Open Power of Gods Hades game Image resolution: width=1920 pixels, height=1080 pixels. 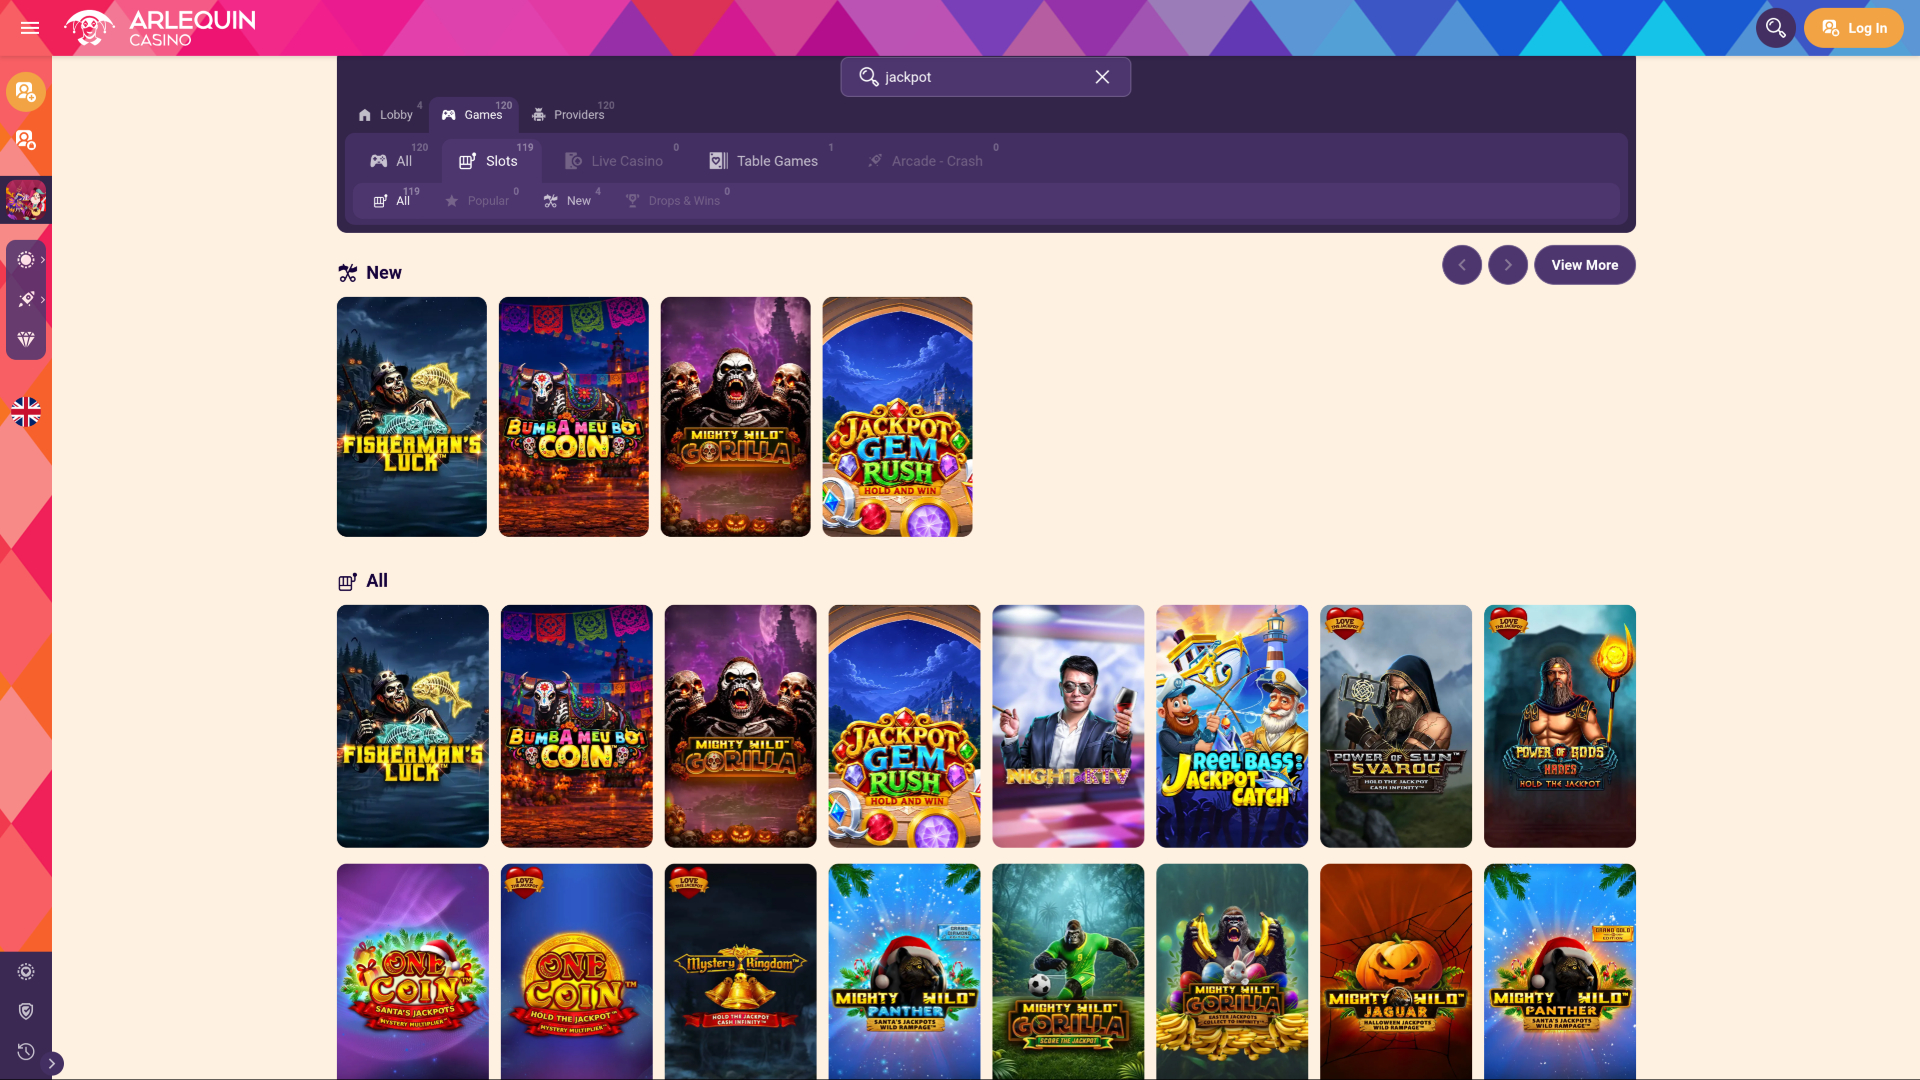click(x=1560, y=726)
